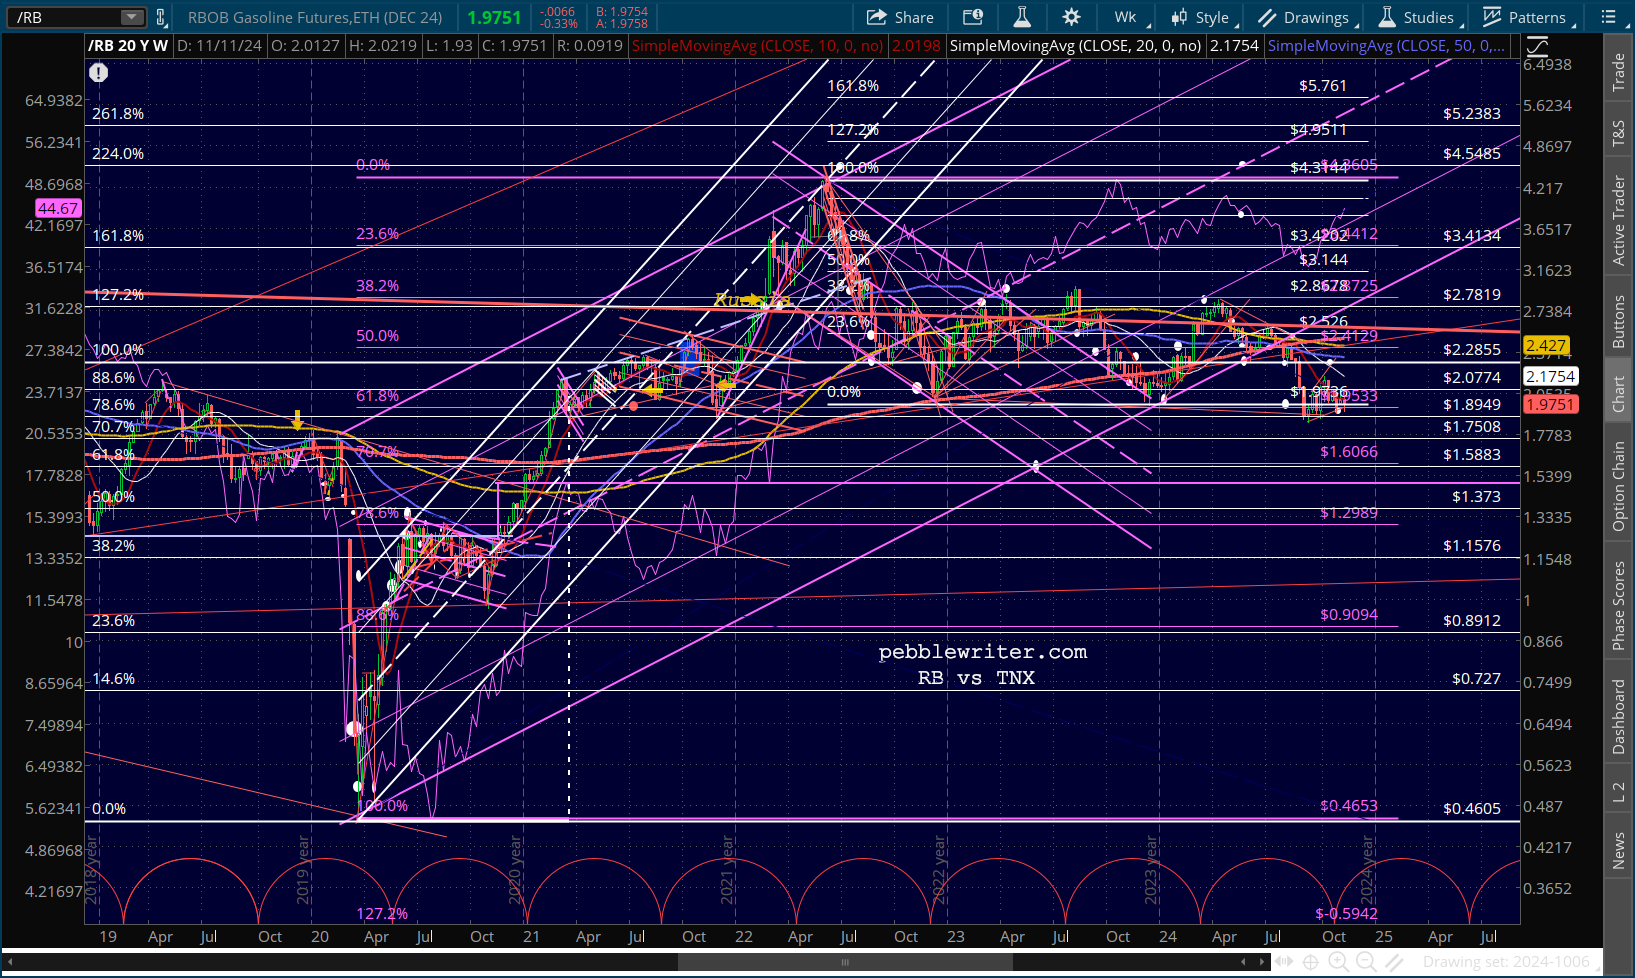Click the zoom in magnifier icon
Viewport: 1635px width, 978px height.
click(x=1338, y=962)
